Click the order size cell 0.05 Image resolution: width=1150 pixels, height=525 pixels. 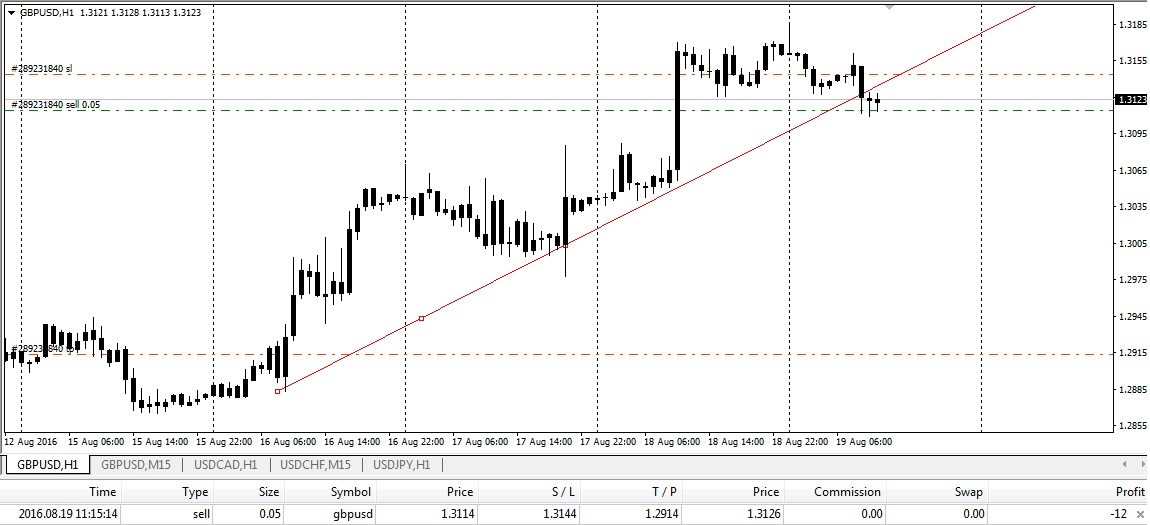(269, 514)
